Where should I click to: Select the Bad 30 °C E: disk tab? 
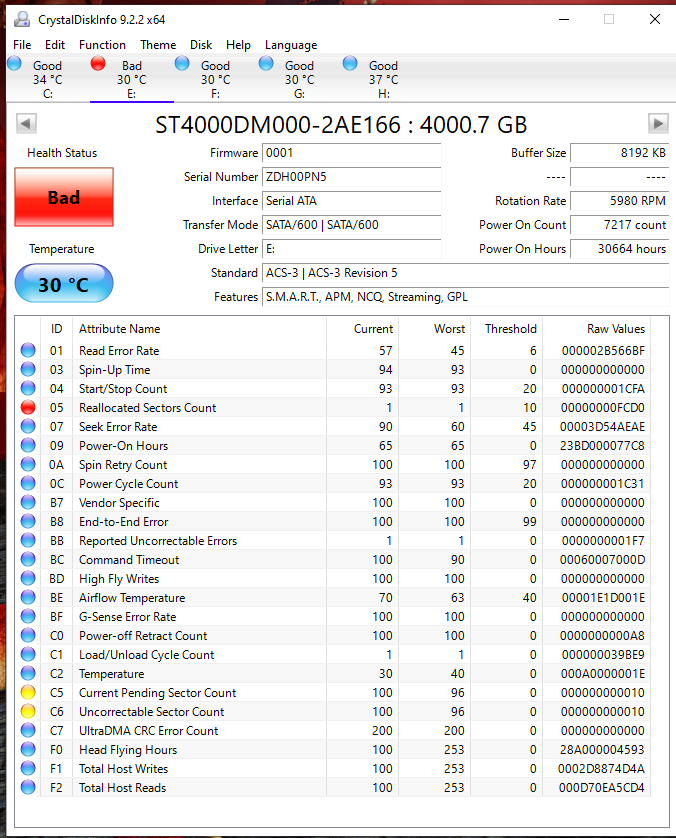pos(131,79)
